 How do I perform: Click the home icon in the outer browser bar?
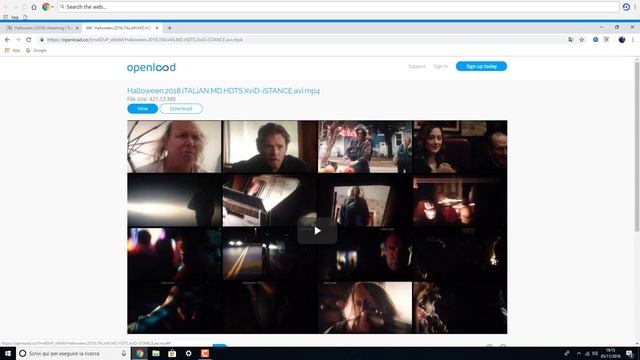click(x=34, y=7)
